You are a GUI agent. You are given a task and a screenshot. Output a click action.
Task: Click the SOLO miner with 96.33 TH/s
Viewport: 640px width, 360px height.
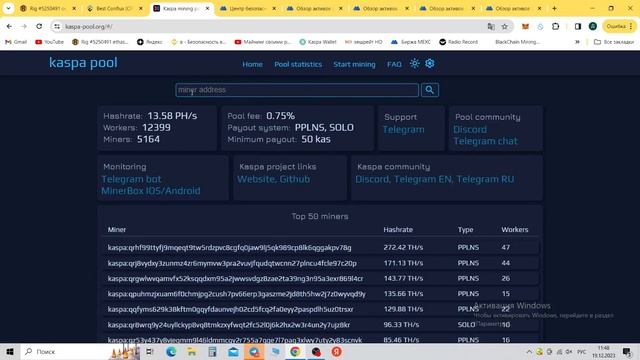[x=229, y=325]
